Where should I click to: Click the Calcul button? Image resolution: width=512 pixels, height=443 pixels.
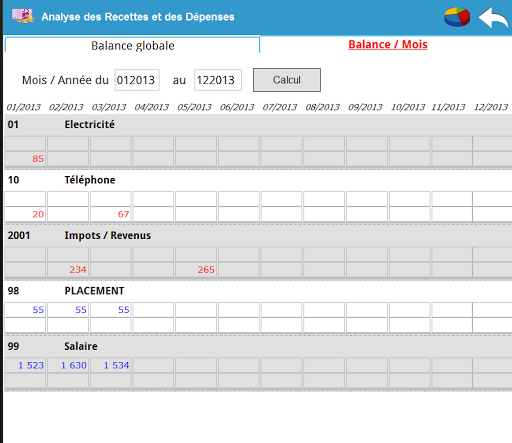coord(287,80)
